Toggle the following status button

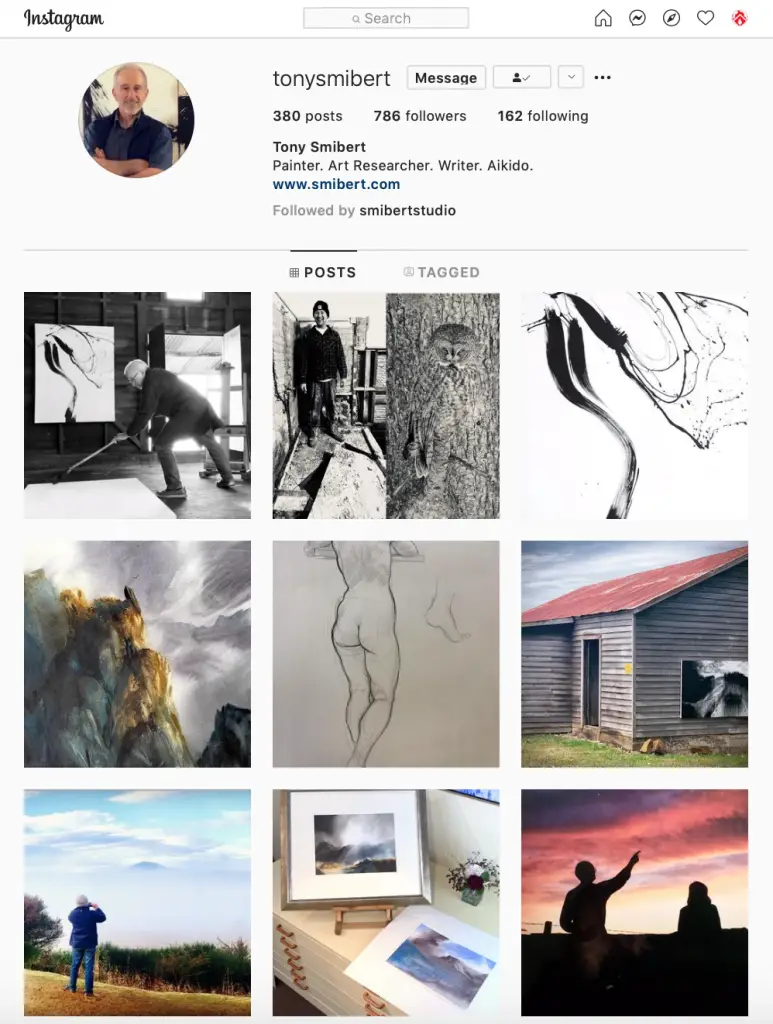522,77
